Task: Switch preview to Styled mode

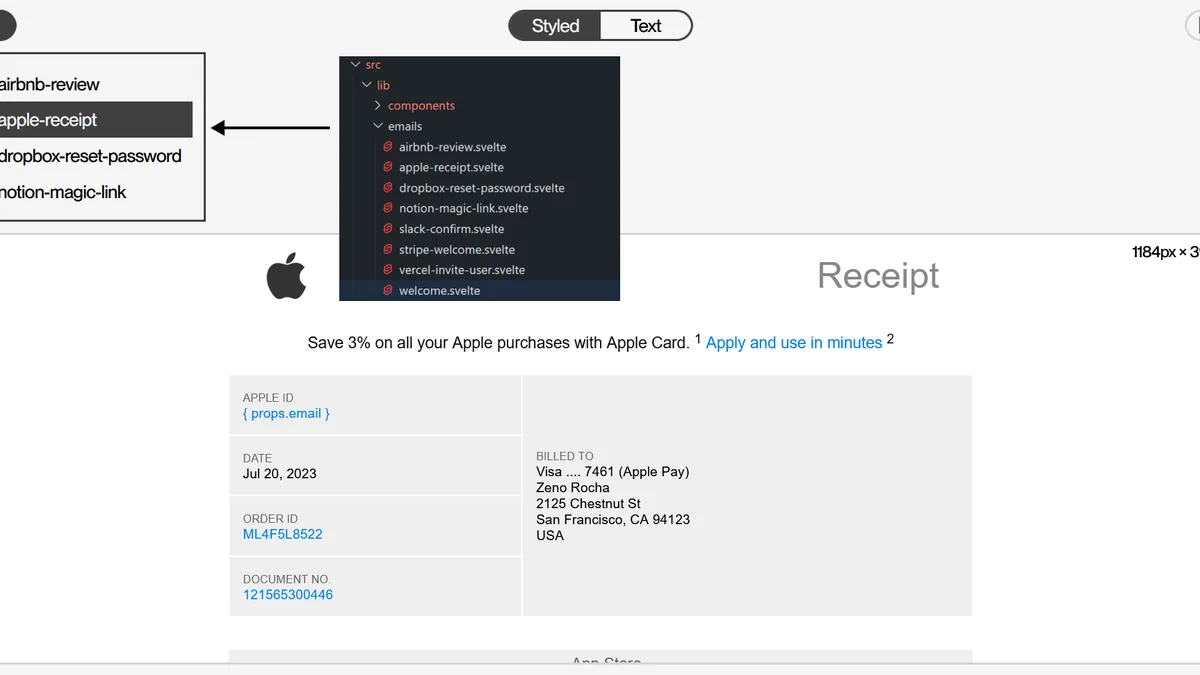Action: coord(555,26)
